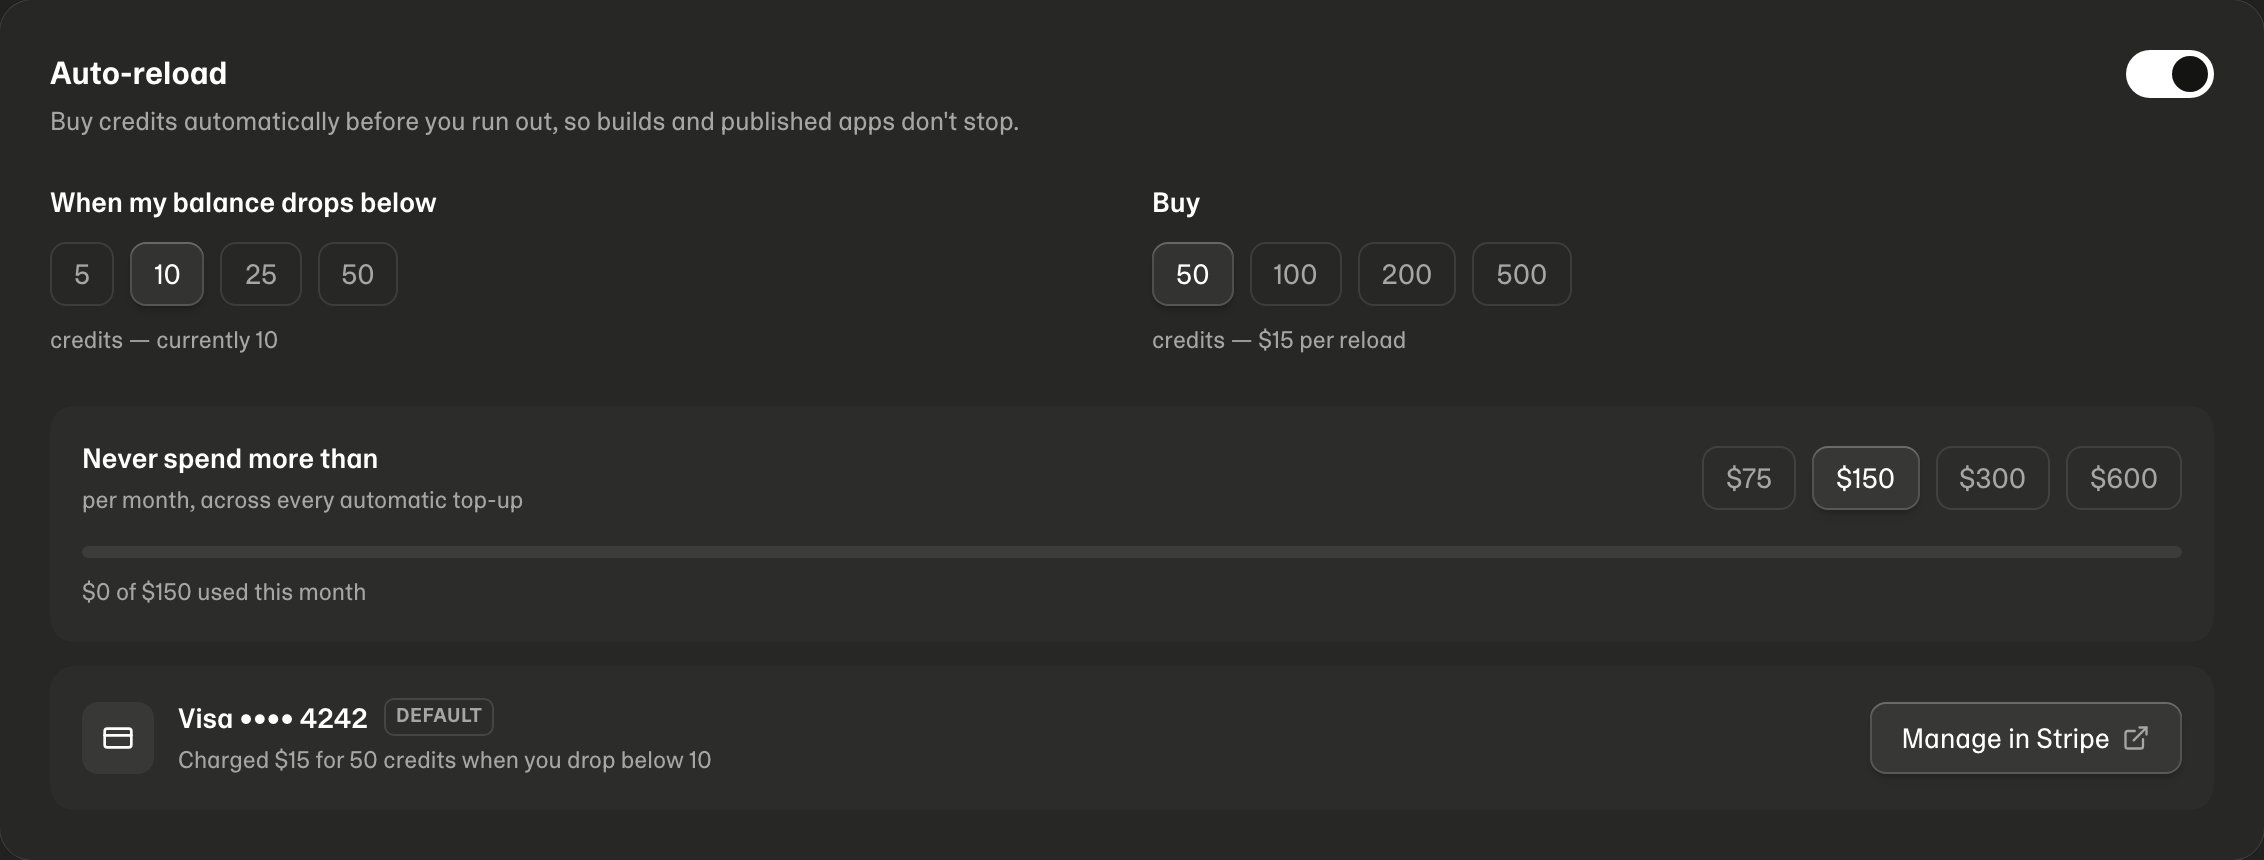The image size is (2264, 860).
Task: Click the Visa •••• 4242 card label
Action: (273, 718)
